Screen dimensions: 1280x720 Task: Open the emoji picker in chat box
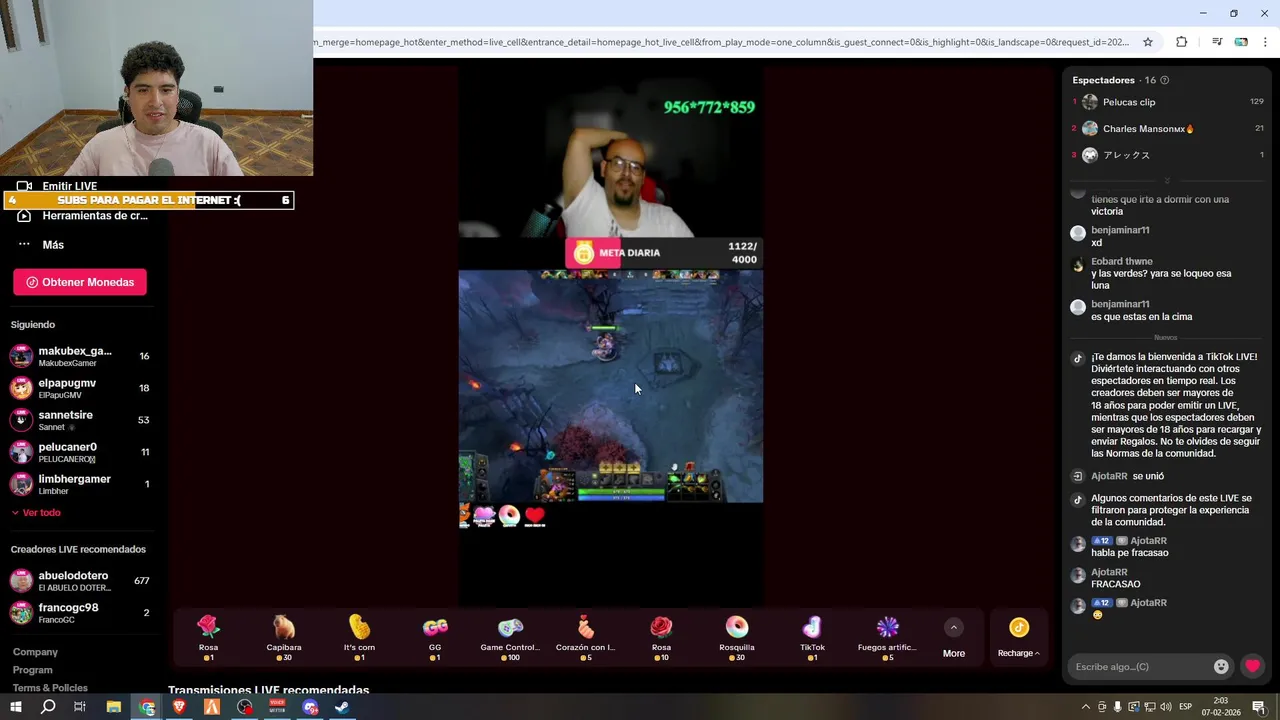pyautogui.click(x=1221, y=666)
